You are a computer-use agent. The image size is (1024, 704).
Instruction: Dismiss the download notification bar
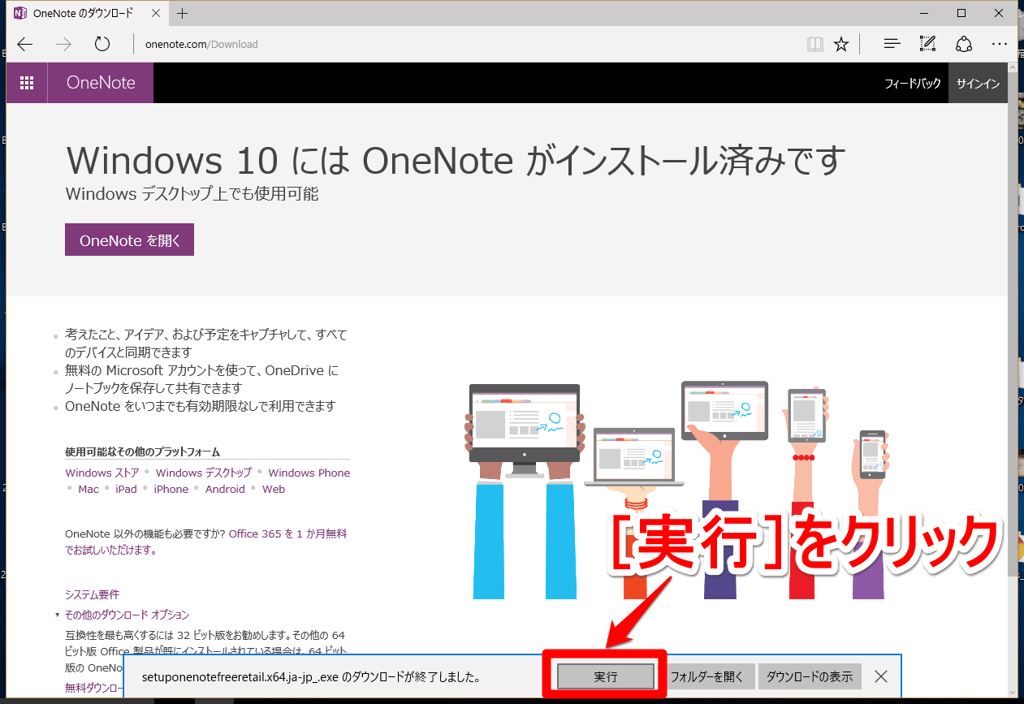tap(881, 677)
